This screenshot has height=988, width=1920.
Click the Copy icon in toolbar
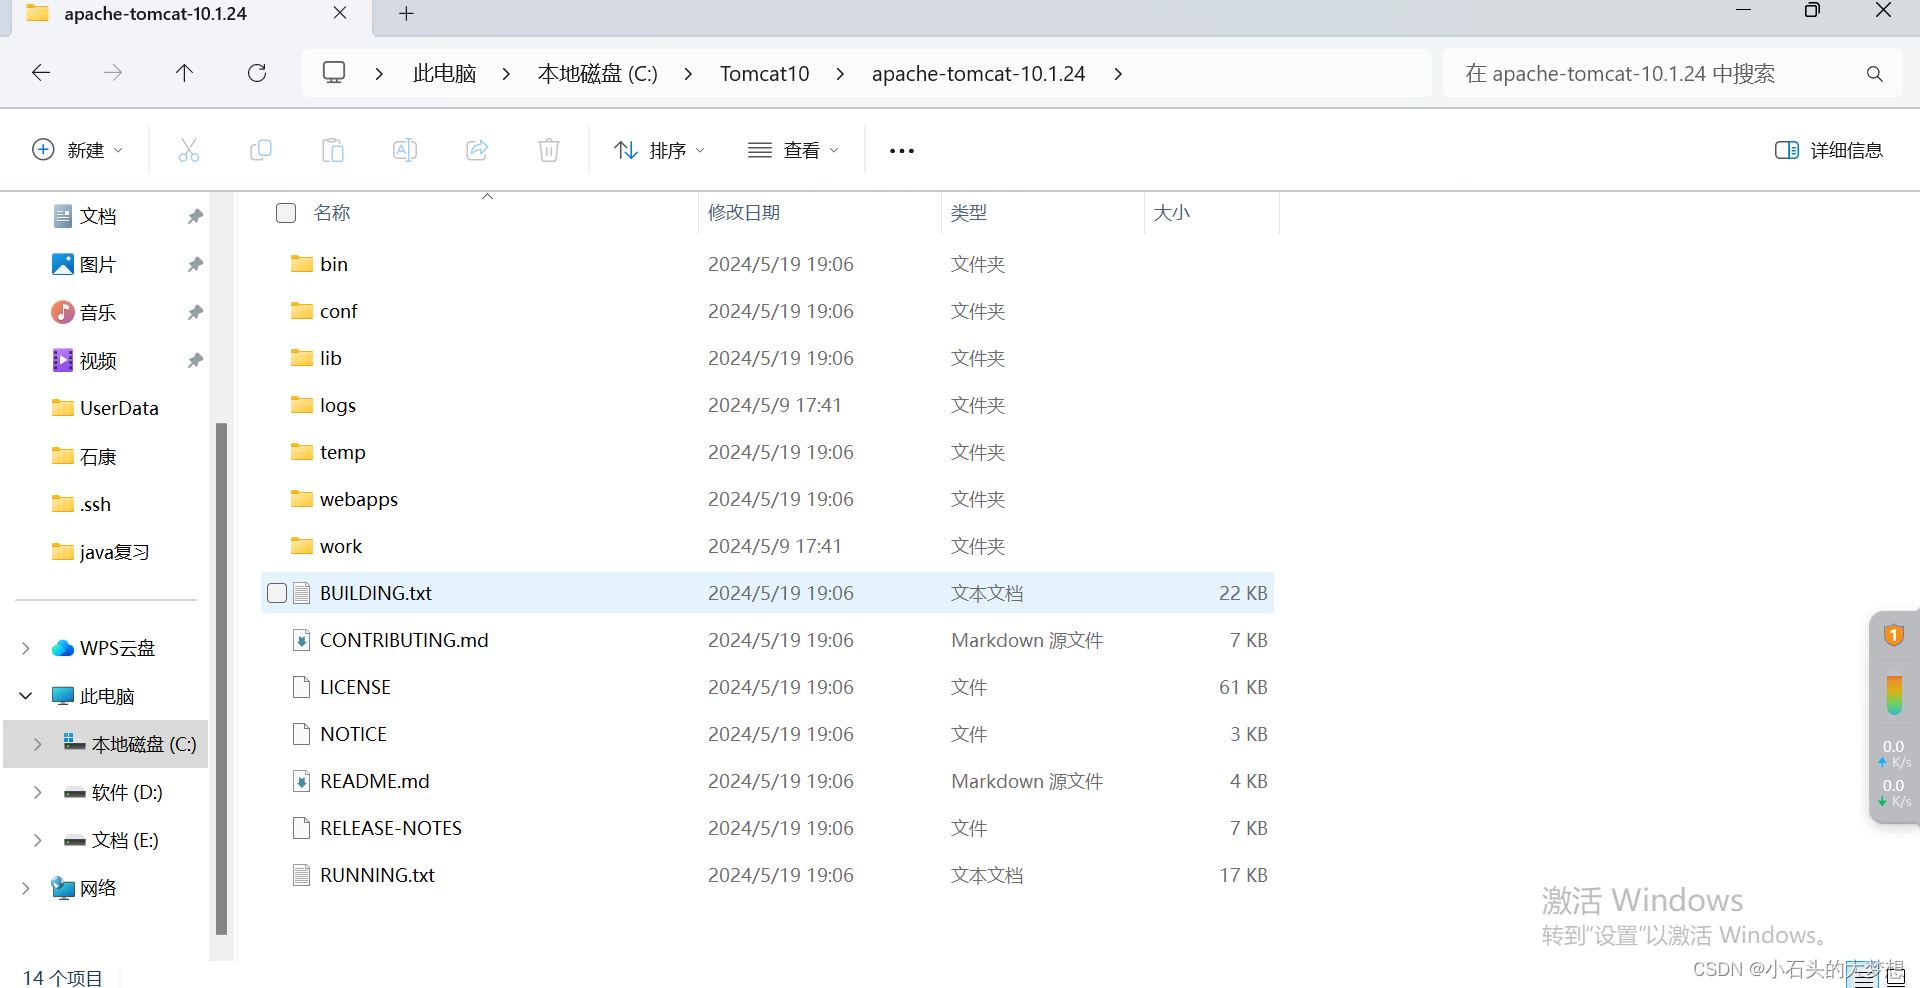261,150
